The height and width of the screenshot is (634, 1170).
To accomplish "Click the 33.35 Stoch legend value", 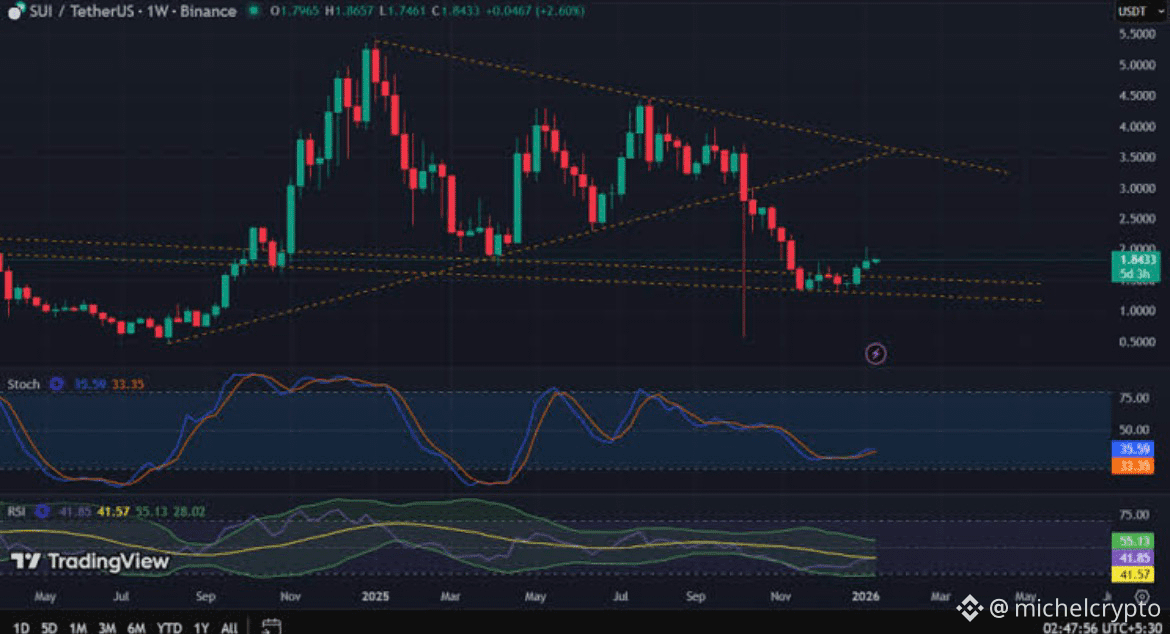I will pyautogui.click(x=128, y=384).
